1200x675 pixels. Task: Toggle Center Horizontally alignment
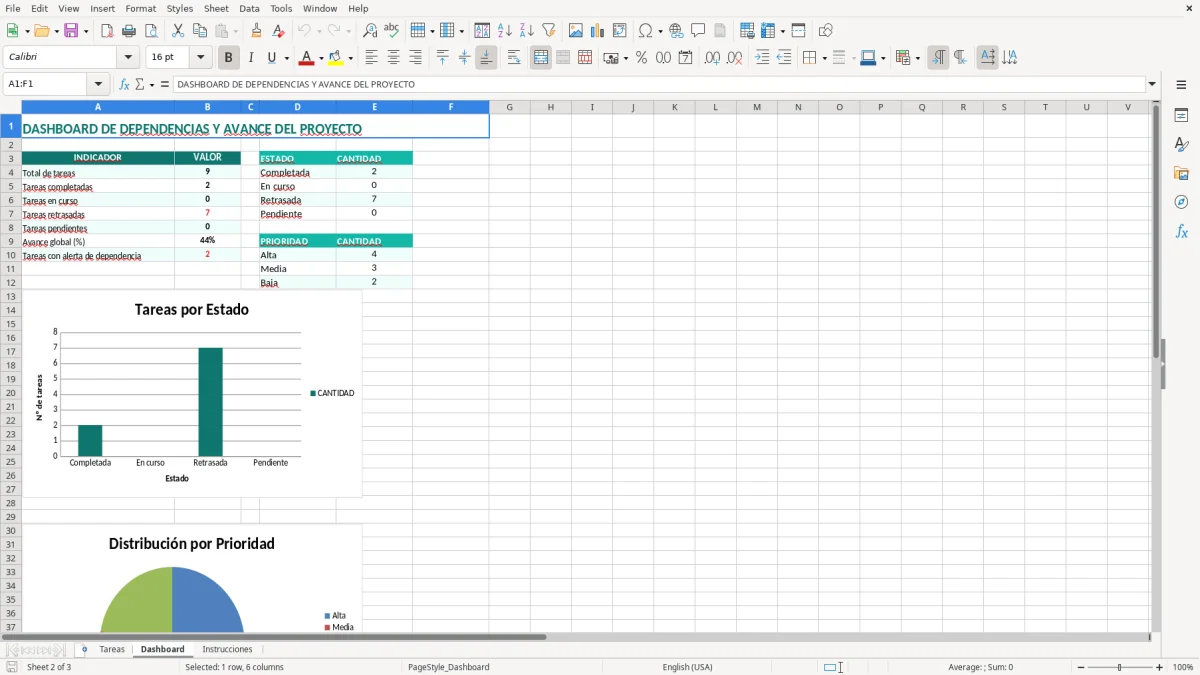(393, 58)
